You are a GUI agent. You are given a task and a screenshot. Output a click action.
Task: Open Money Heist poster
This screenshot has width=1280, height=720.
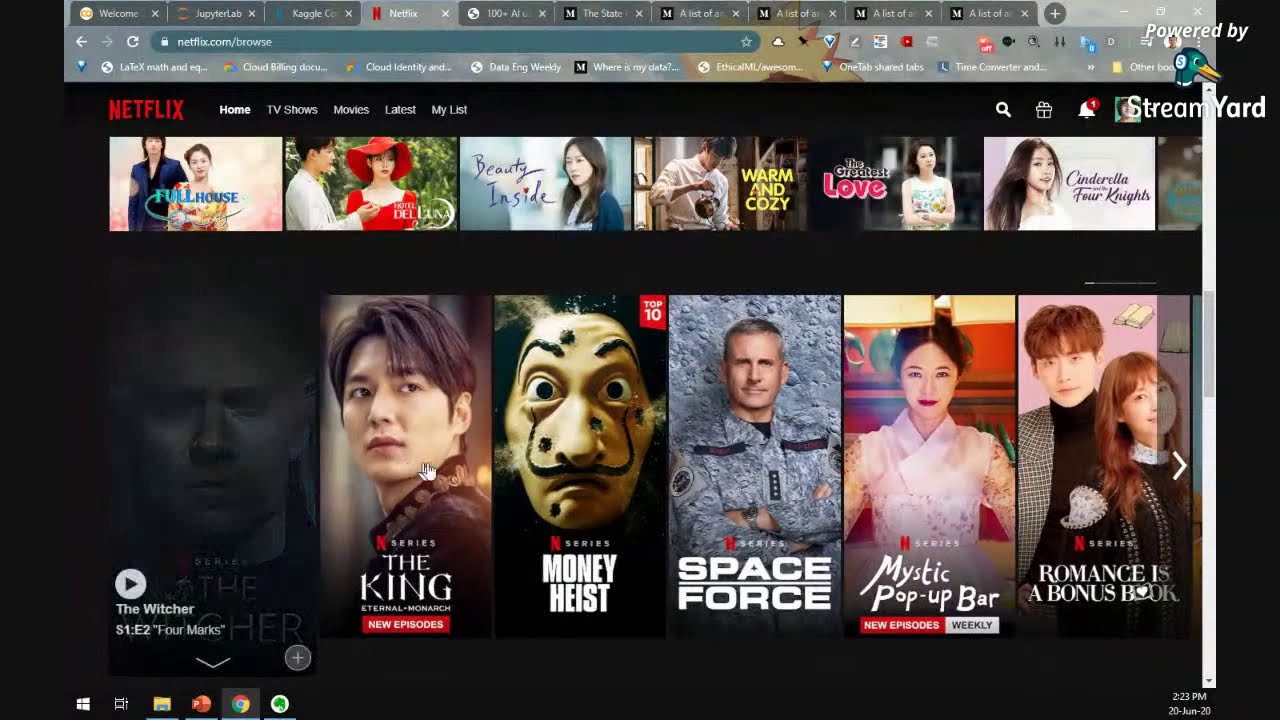(x=580, y=466)
